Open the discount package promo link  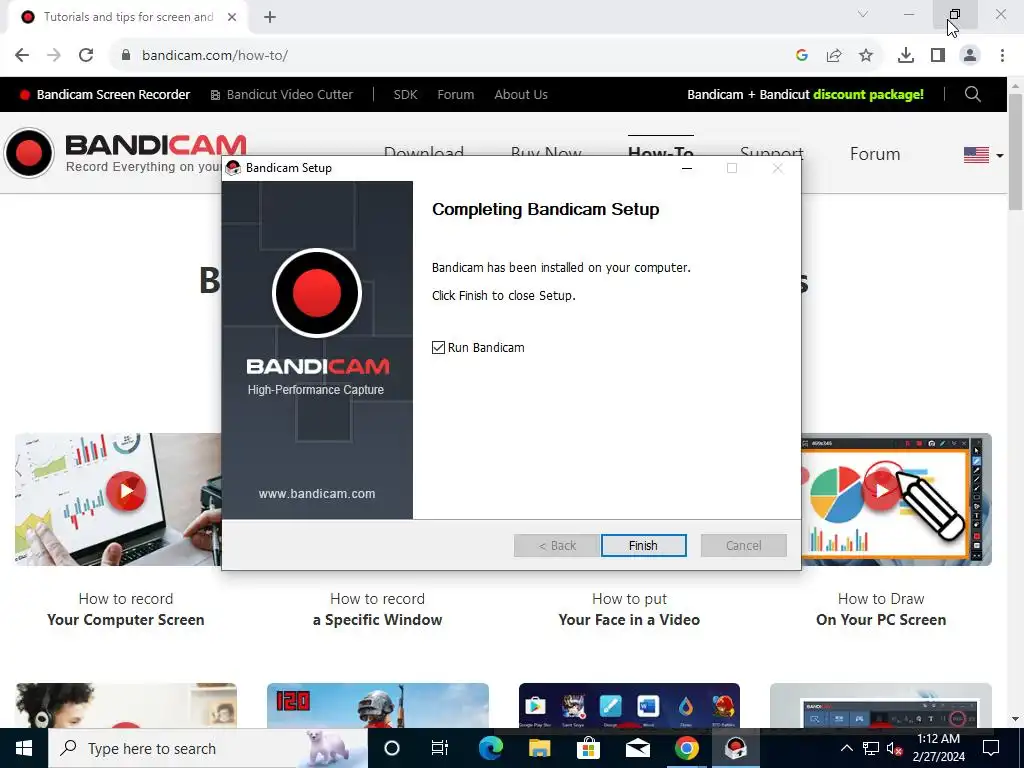point(805,95)
